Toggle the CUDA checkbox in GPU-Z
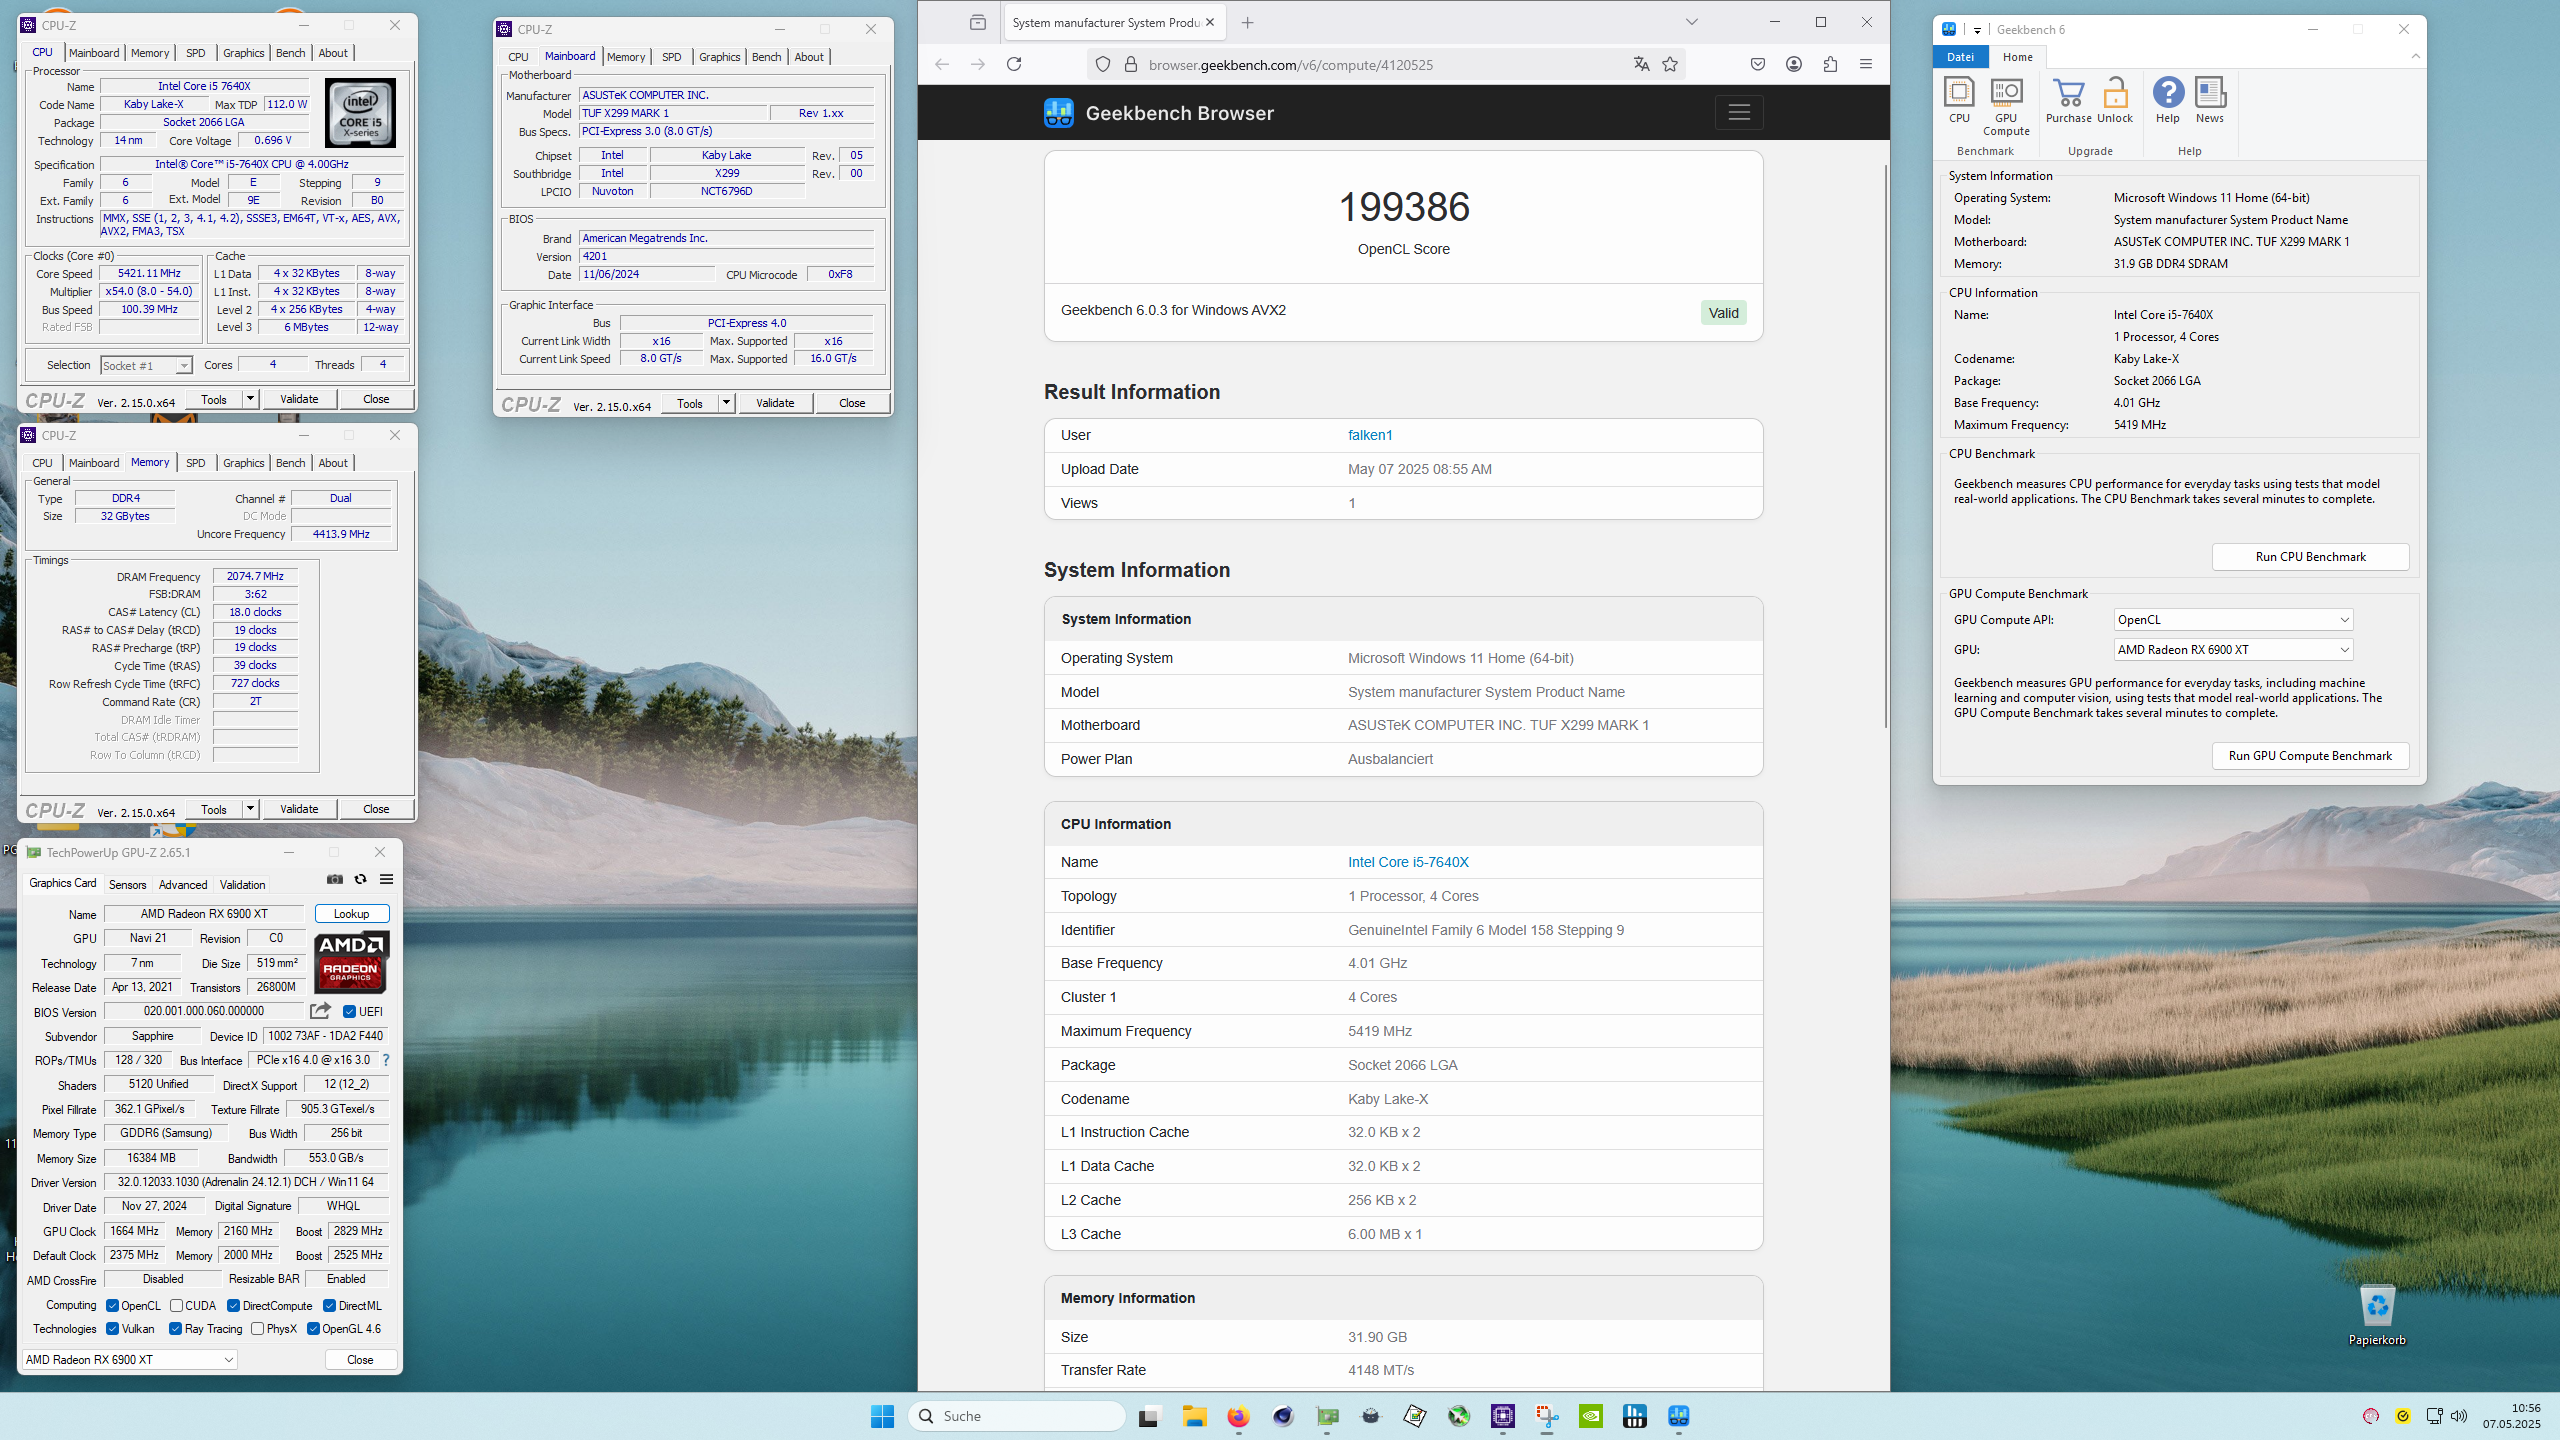 [176, 1305]
